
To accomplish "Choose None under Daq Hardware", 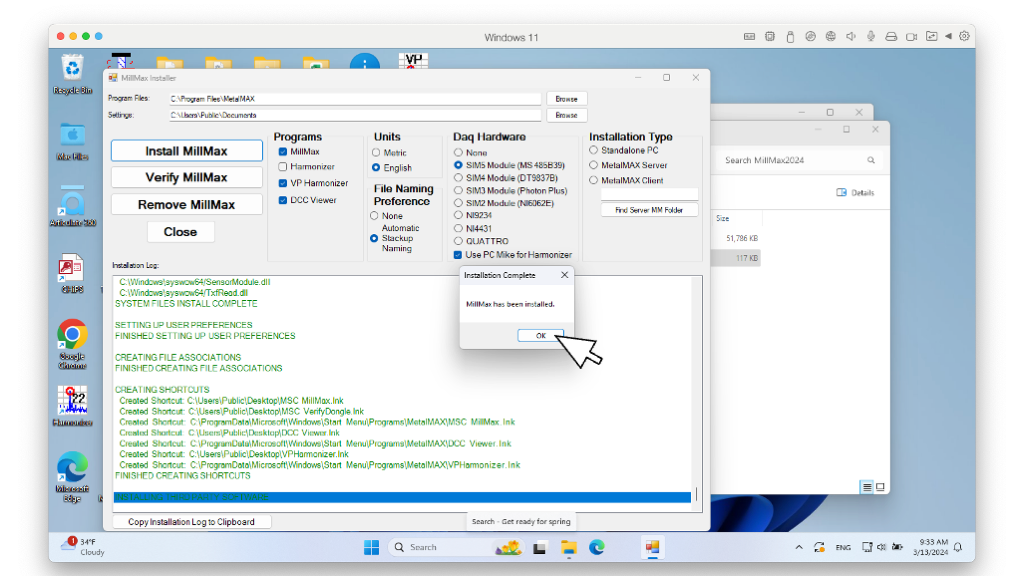I will point(458,152).
